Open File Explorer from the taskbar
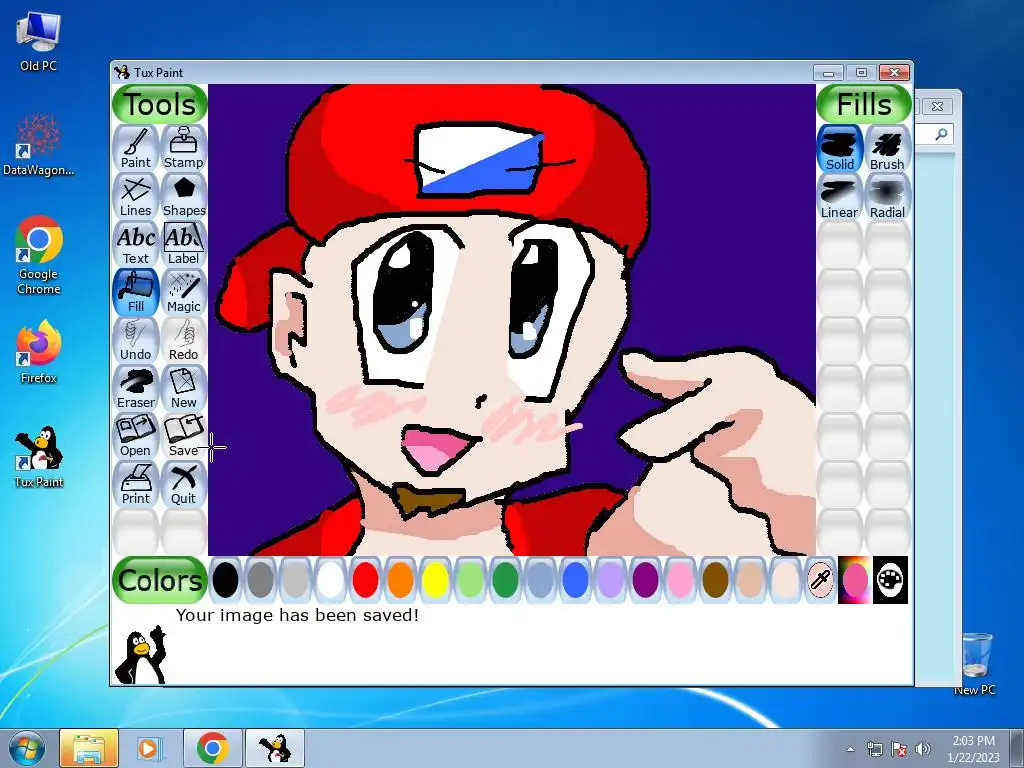Viewport: 1024px width, 768px height. 89,748
